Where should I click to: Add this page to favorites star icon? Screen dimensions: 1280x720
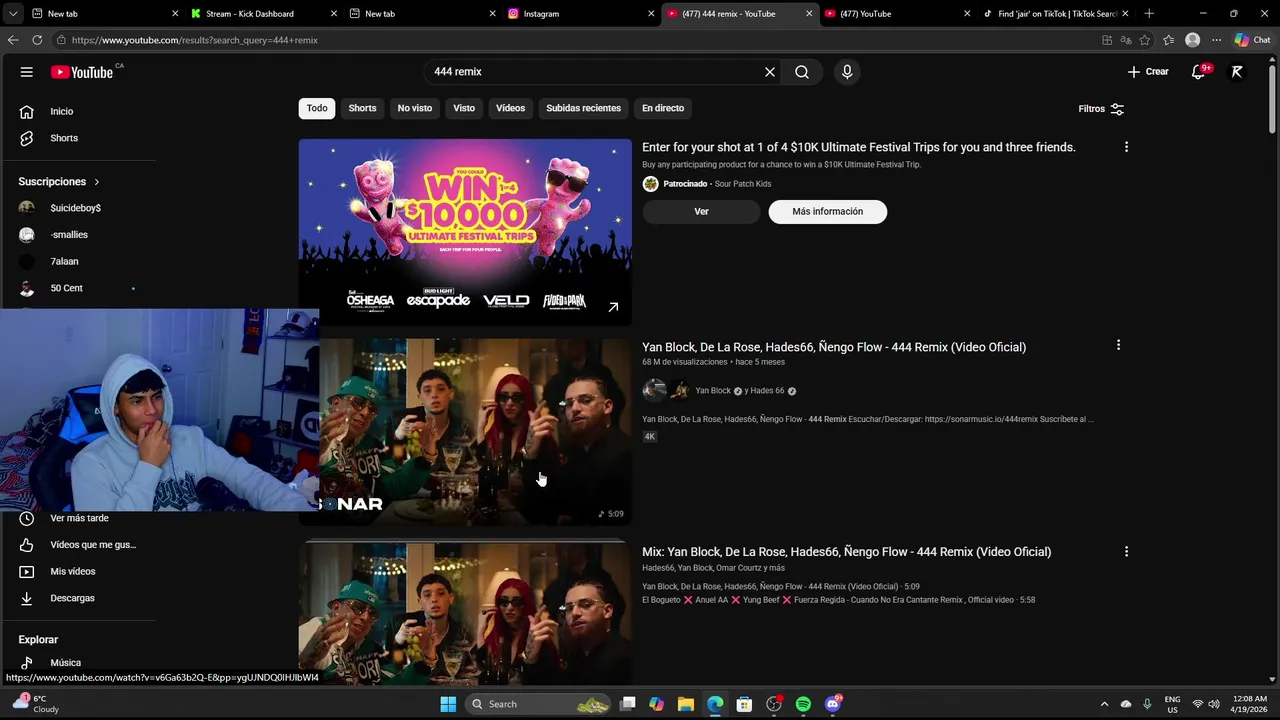coord(1144,40)
